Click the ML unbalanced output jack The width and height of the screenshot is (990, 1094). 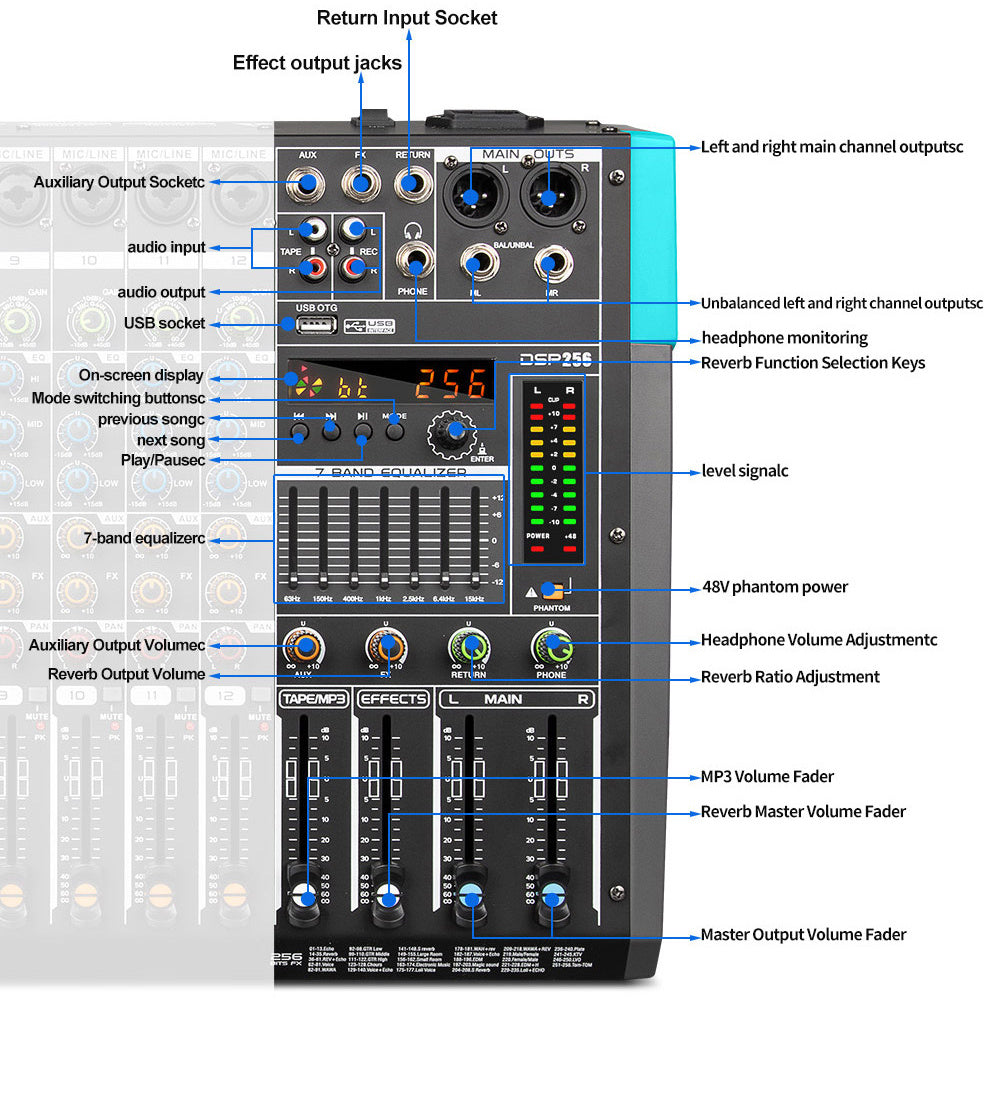pos(479,263)
